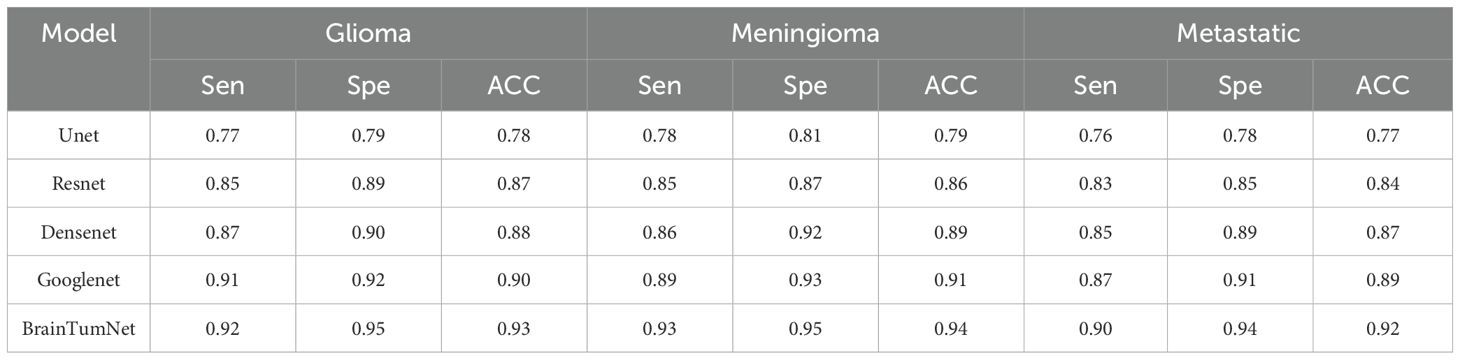Viewport: 1460px width, 360px height.
Task: Click Unet Meningioma Spe value 0.81
Action: tap(806, 135)
